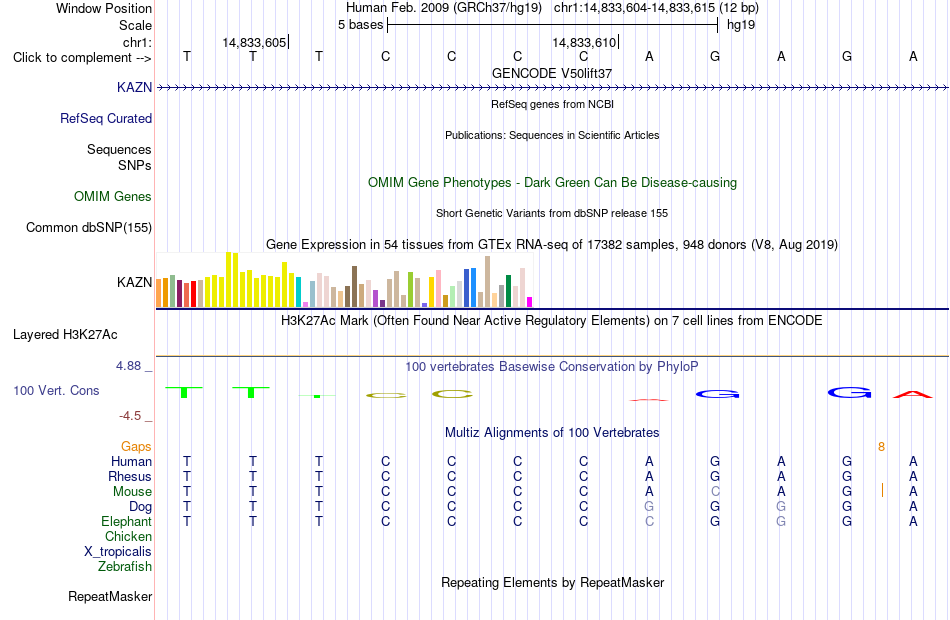Screen dimensions: 950x620
Task: Click the PhyloP lower value -4.5
Action: coord(130,416)
